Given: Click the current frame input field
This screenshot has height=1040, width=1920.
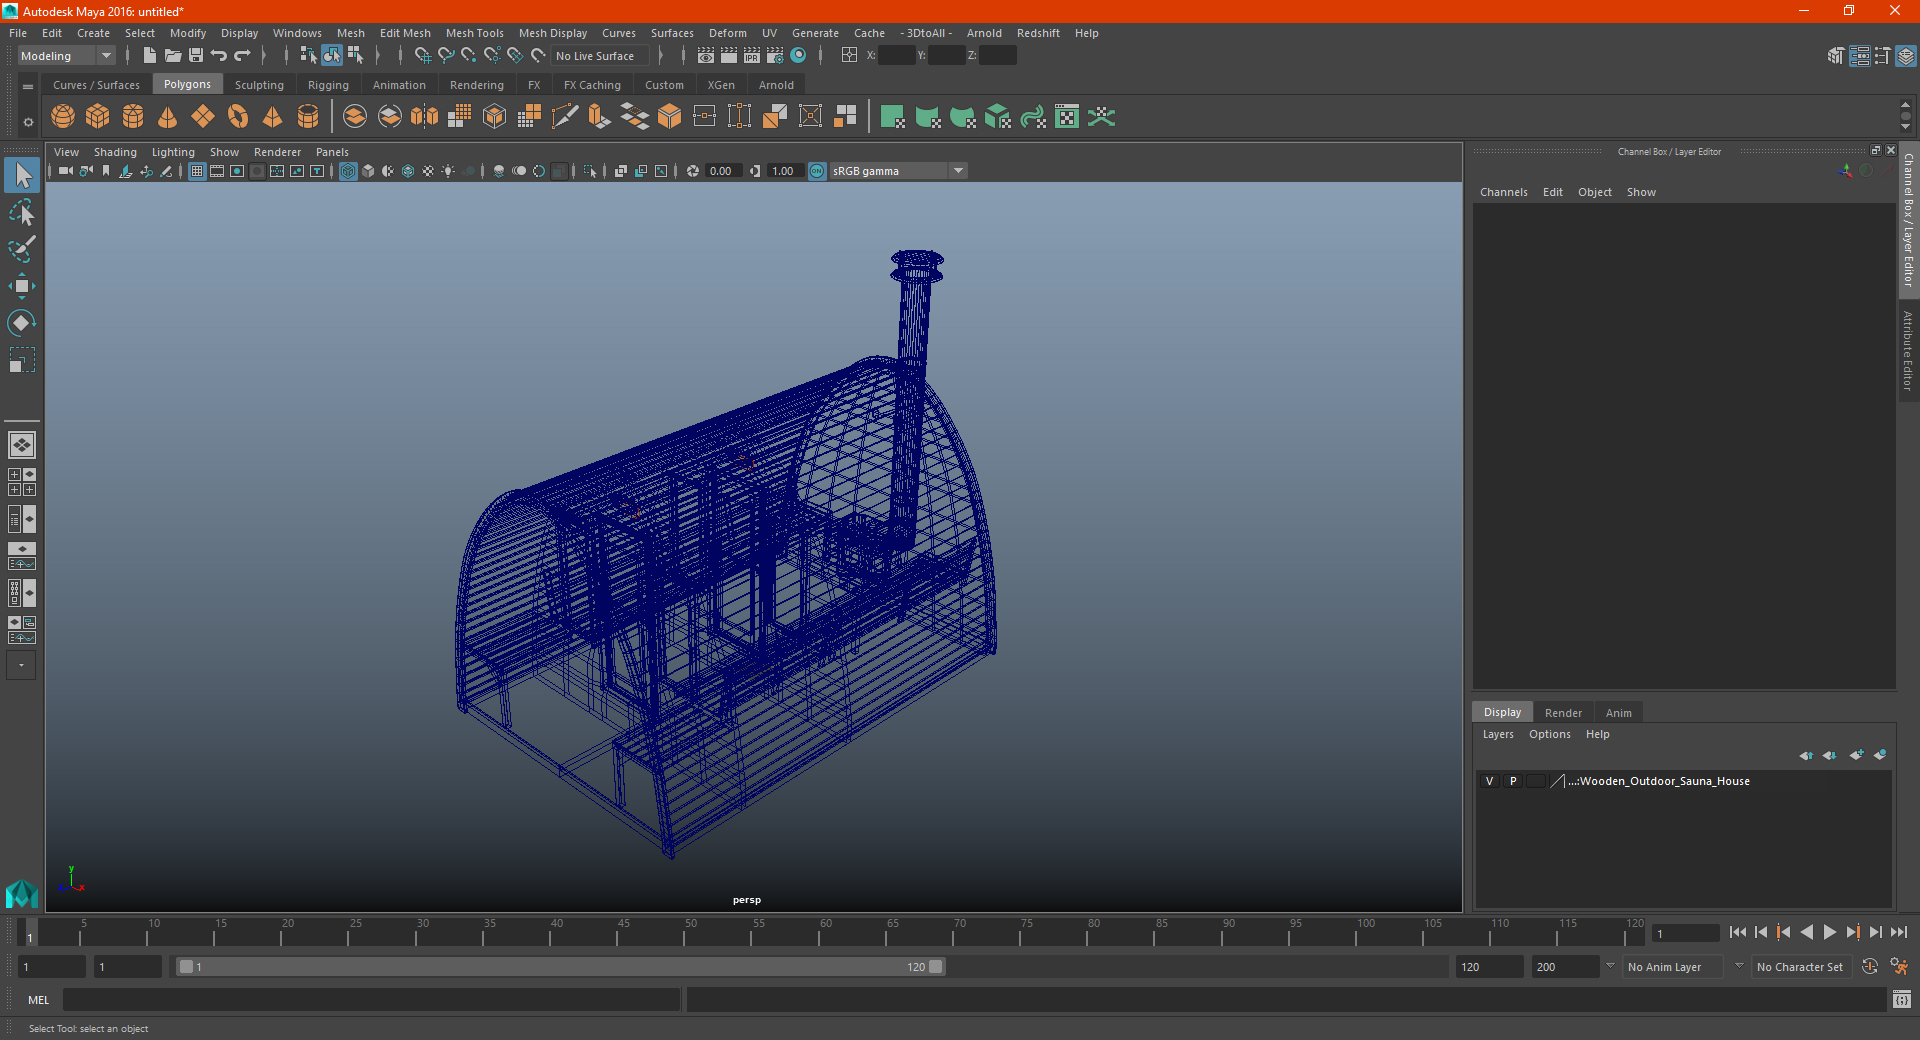Looking at the screenshot, I should [x=1685, y=933].
